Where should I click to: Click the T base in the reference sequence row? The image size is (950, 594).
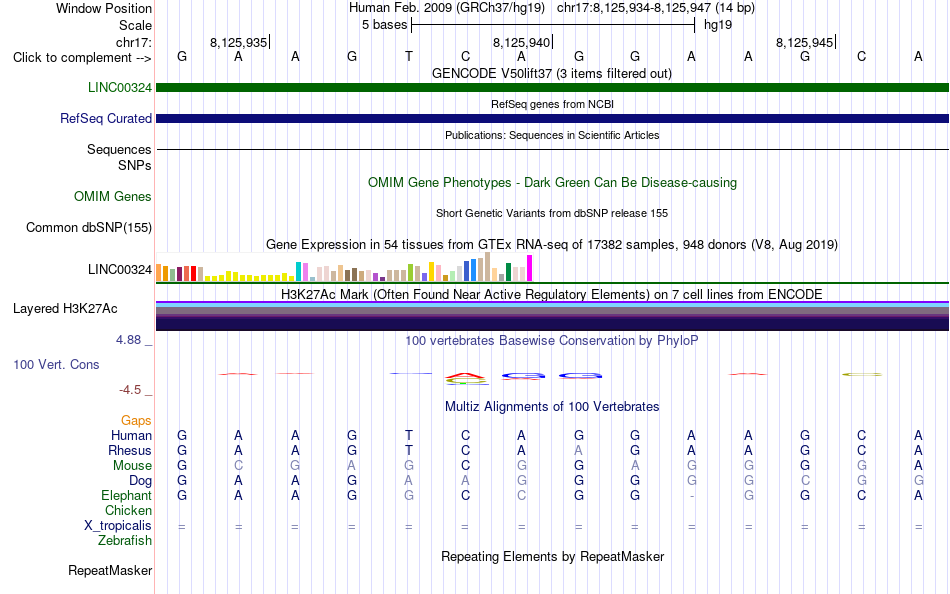[409, 56]
